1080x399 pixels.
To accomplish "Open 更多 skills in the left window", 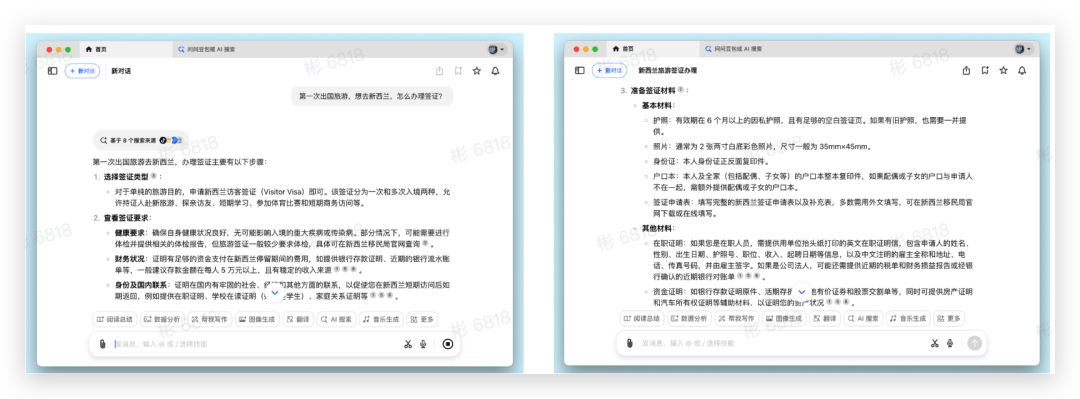I will [x=422, y=319].
